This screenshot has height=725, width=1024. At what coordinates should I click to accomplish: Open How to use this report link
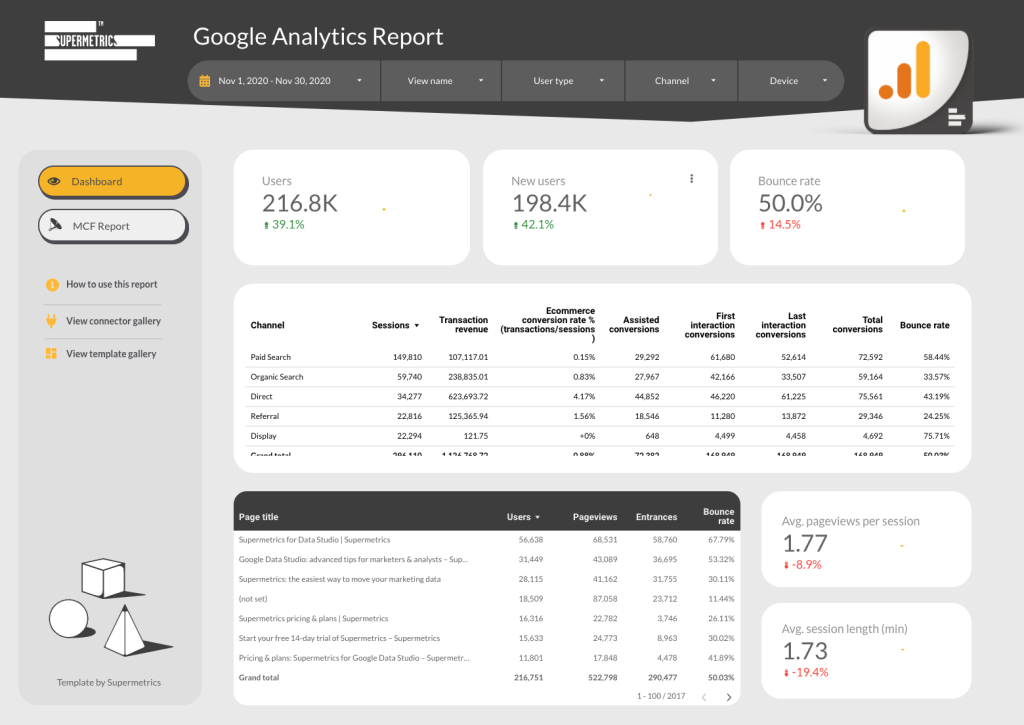112,285
